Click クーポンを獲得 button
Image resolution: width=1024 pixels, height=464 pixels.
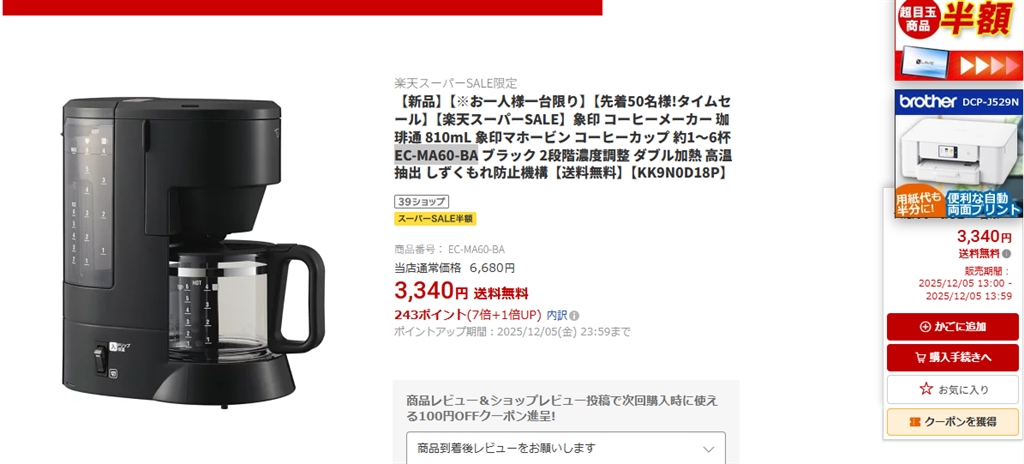point(952,422)
